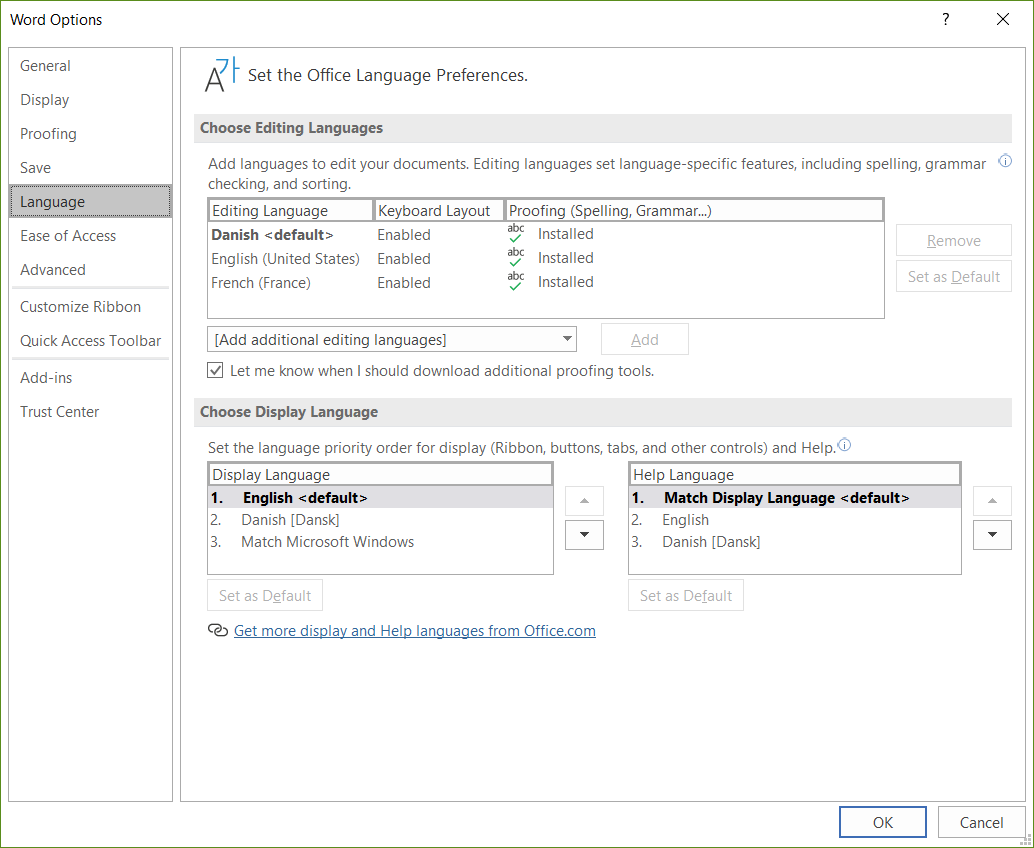
Task: Move help language down with the down arrow
Action: click(992, 535)
